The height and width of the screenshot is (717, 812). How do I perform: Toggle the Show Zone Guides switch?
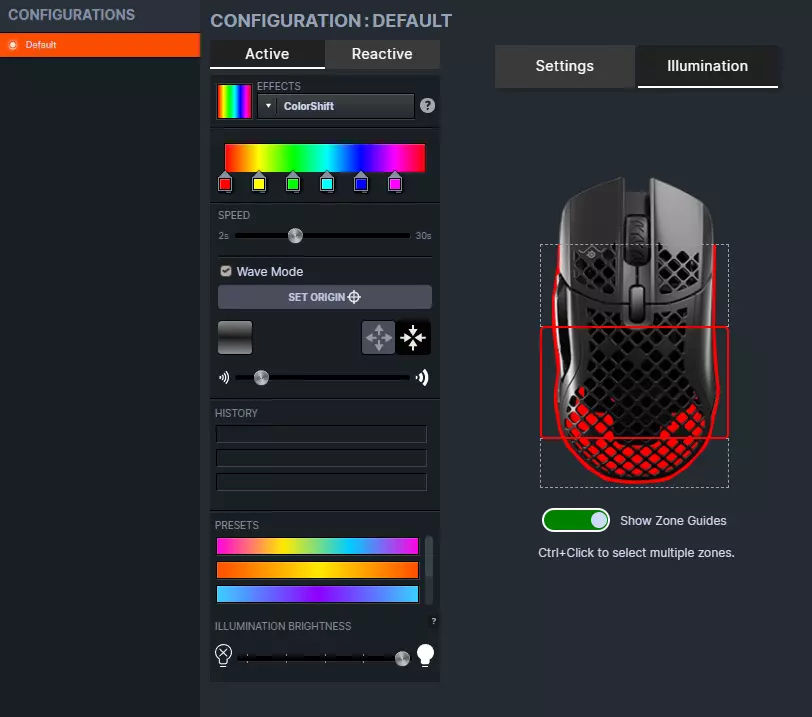575,520
